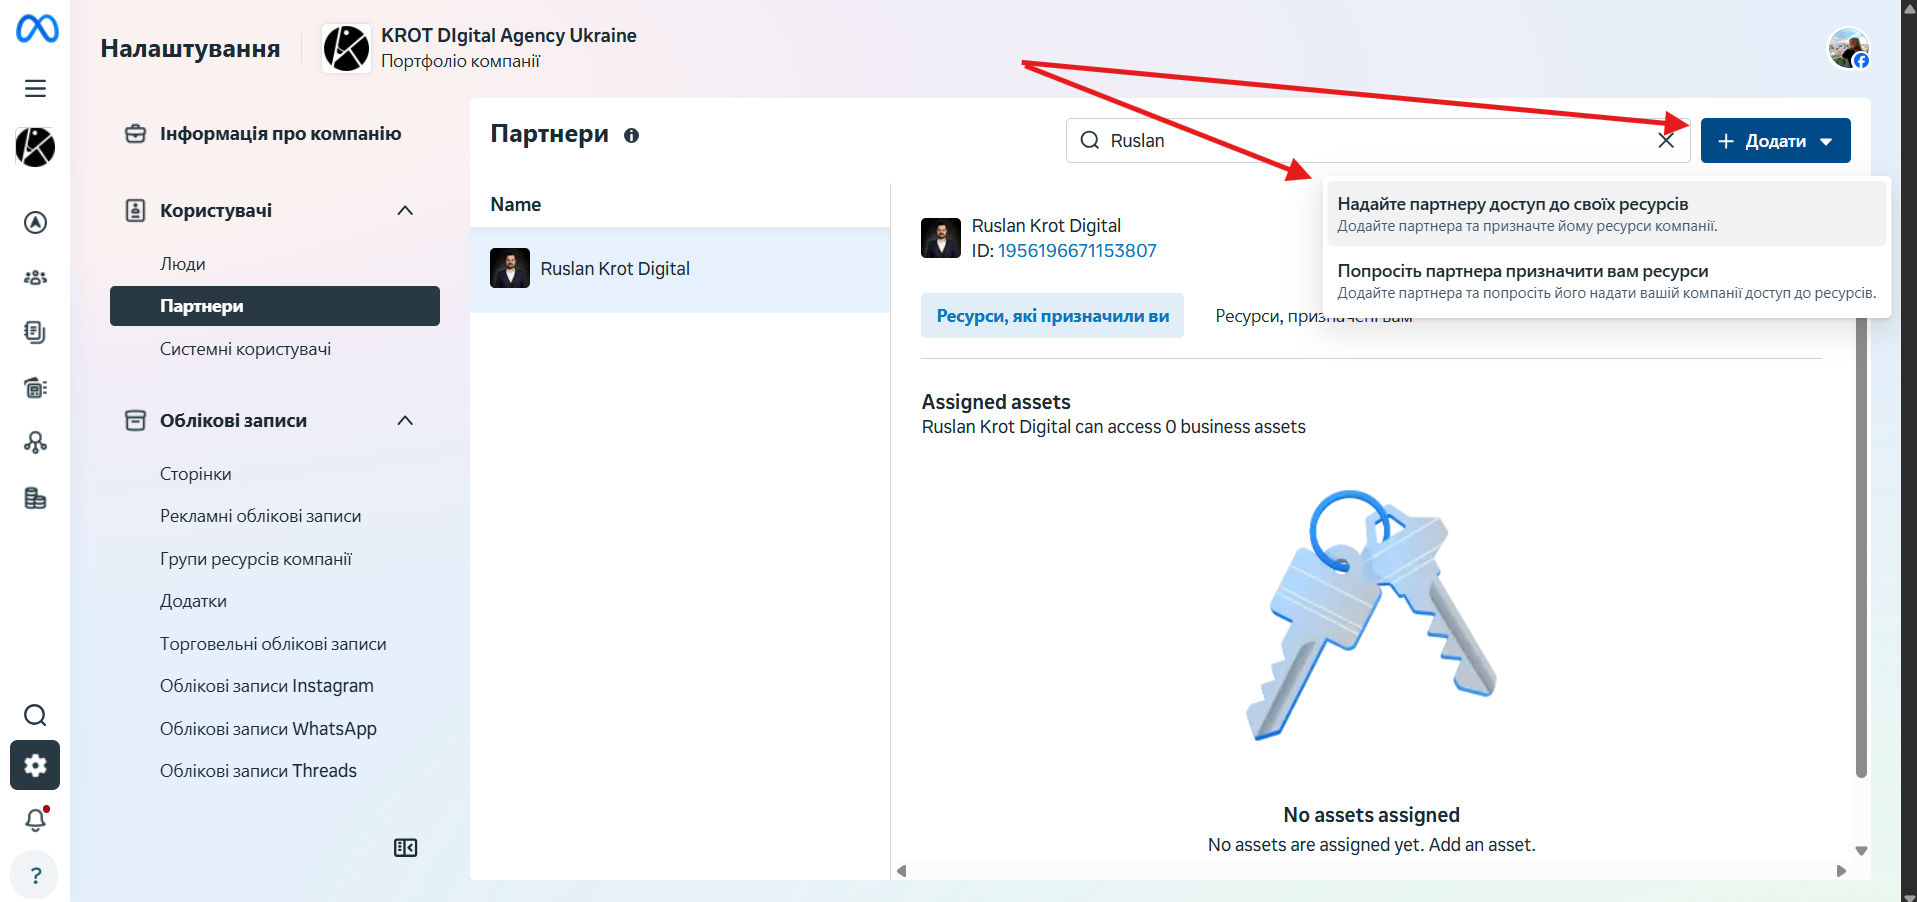Screen dimensions: 1917x902
Task: Click the KROT business avatar in left rail
Action: click(35, 147)
